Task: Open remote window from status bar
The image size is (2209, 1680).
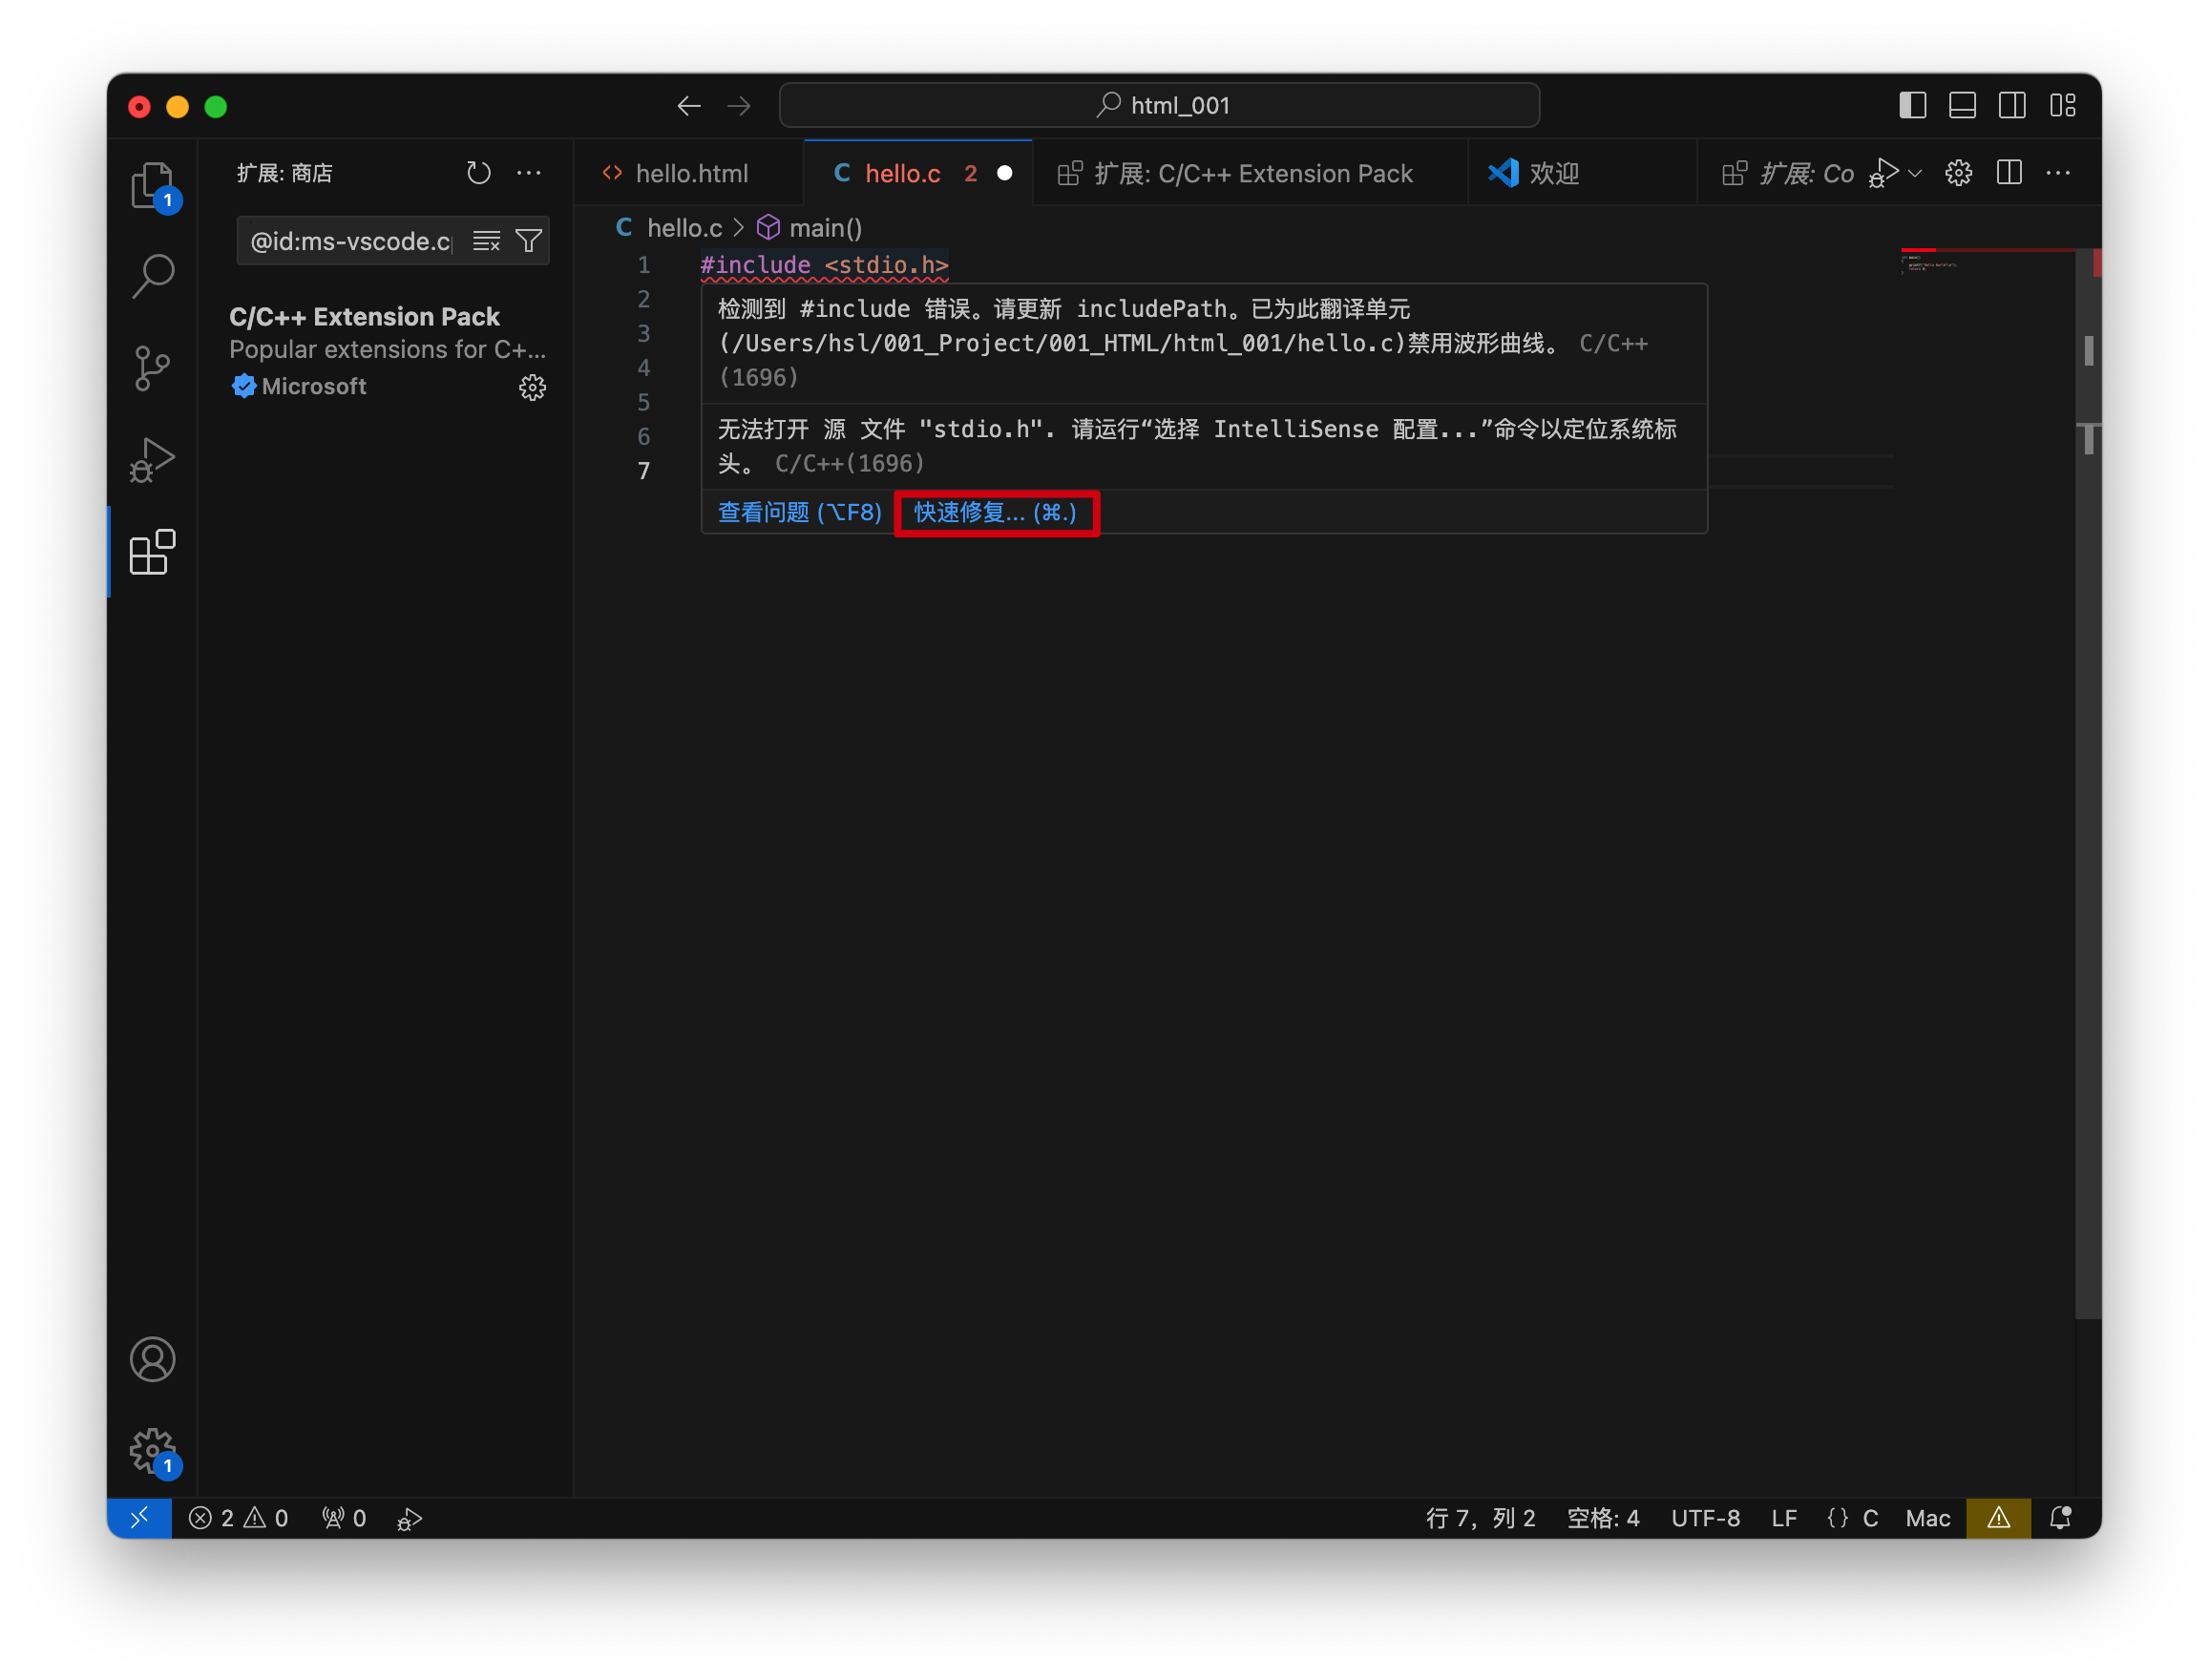Action: pyautogui.click(x=139, y=1517)
